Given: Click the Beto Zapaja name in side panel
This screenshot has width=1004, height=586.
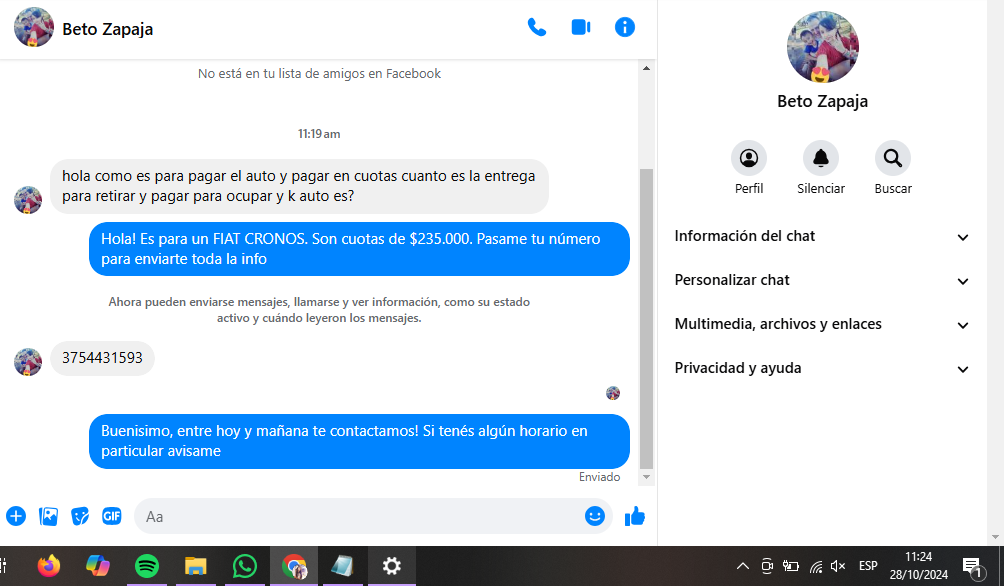Looking at the screenshot, I should coord(823,101).
